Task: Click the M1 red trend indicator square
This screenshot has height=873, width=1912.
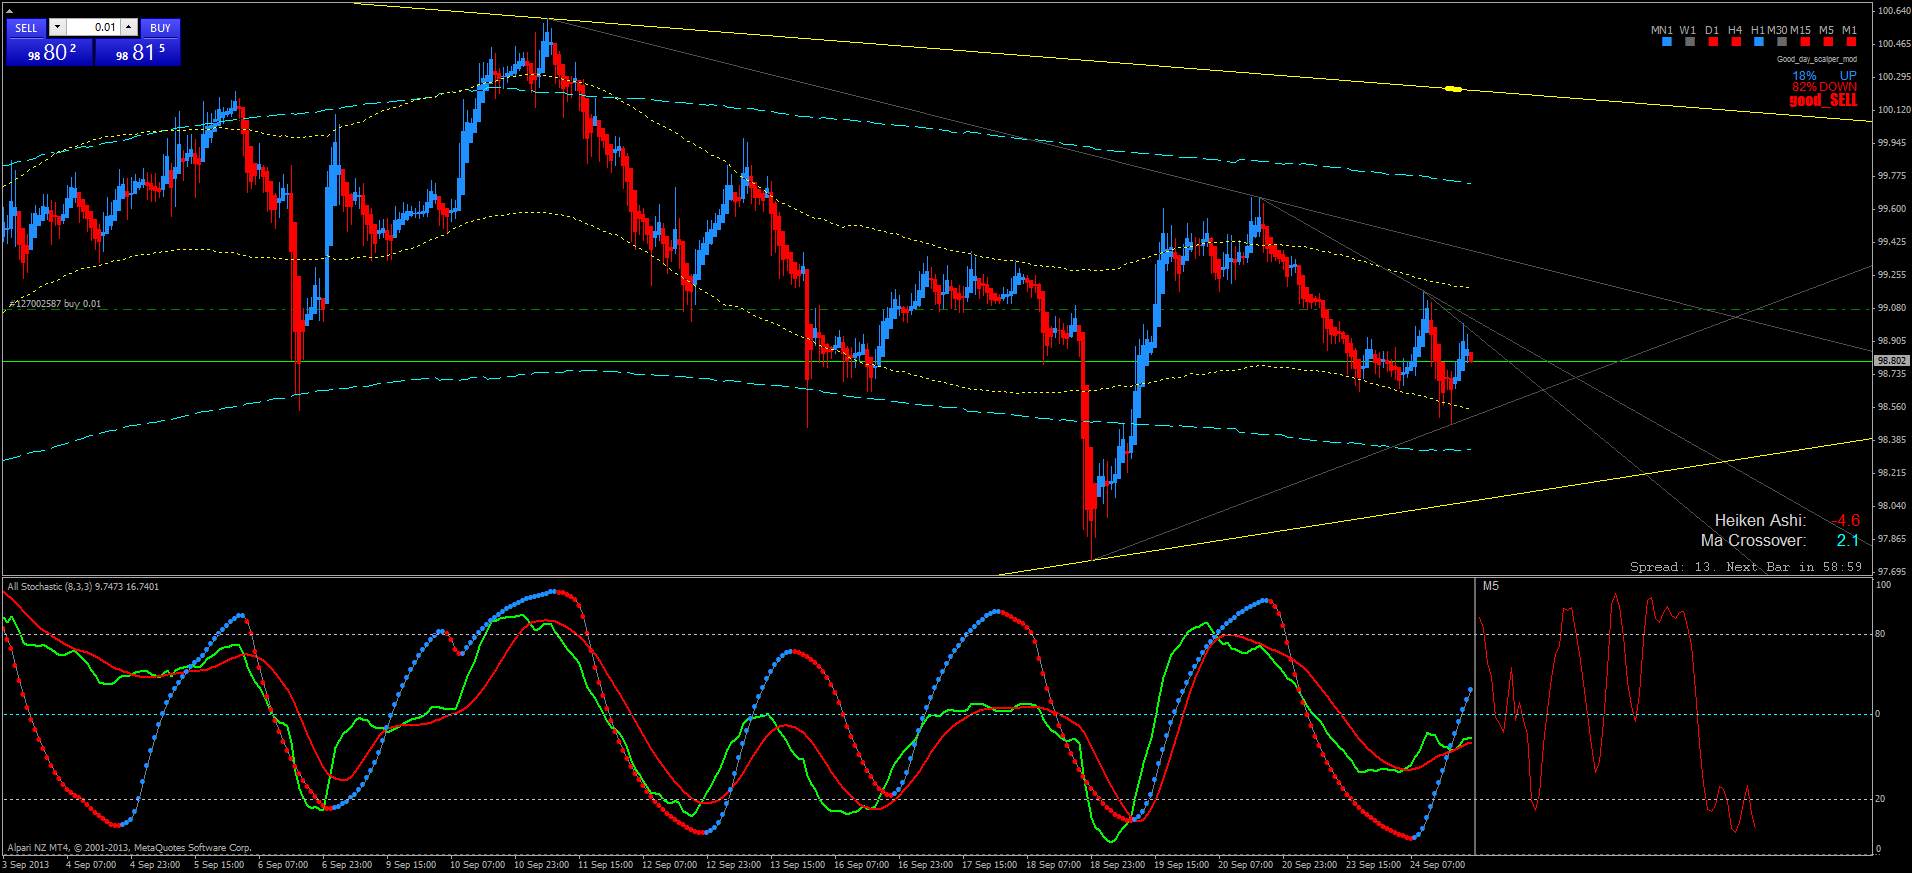Action: [x=1851, y=42]
